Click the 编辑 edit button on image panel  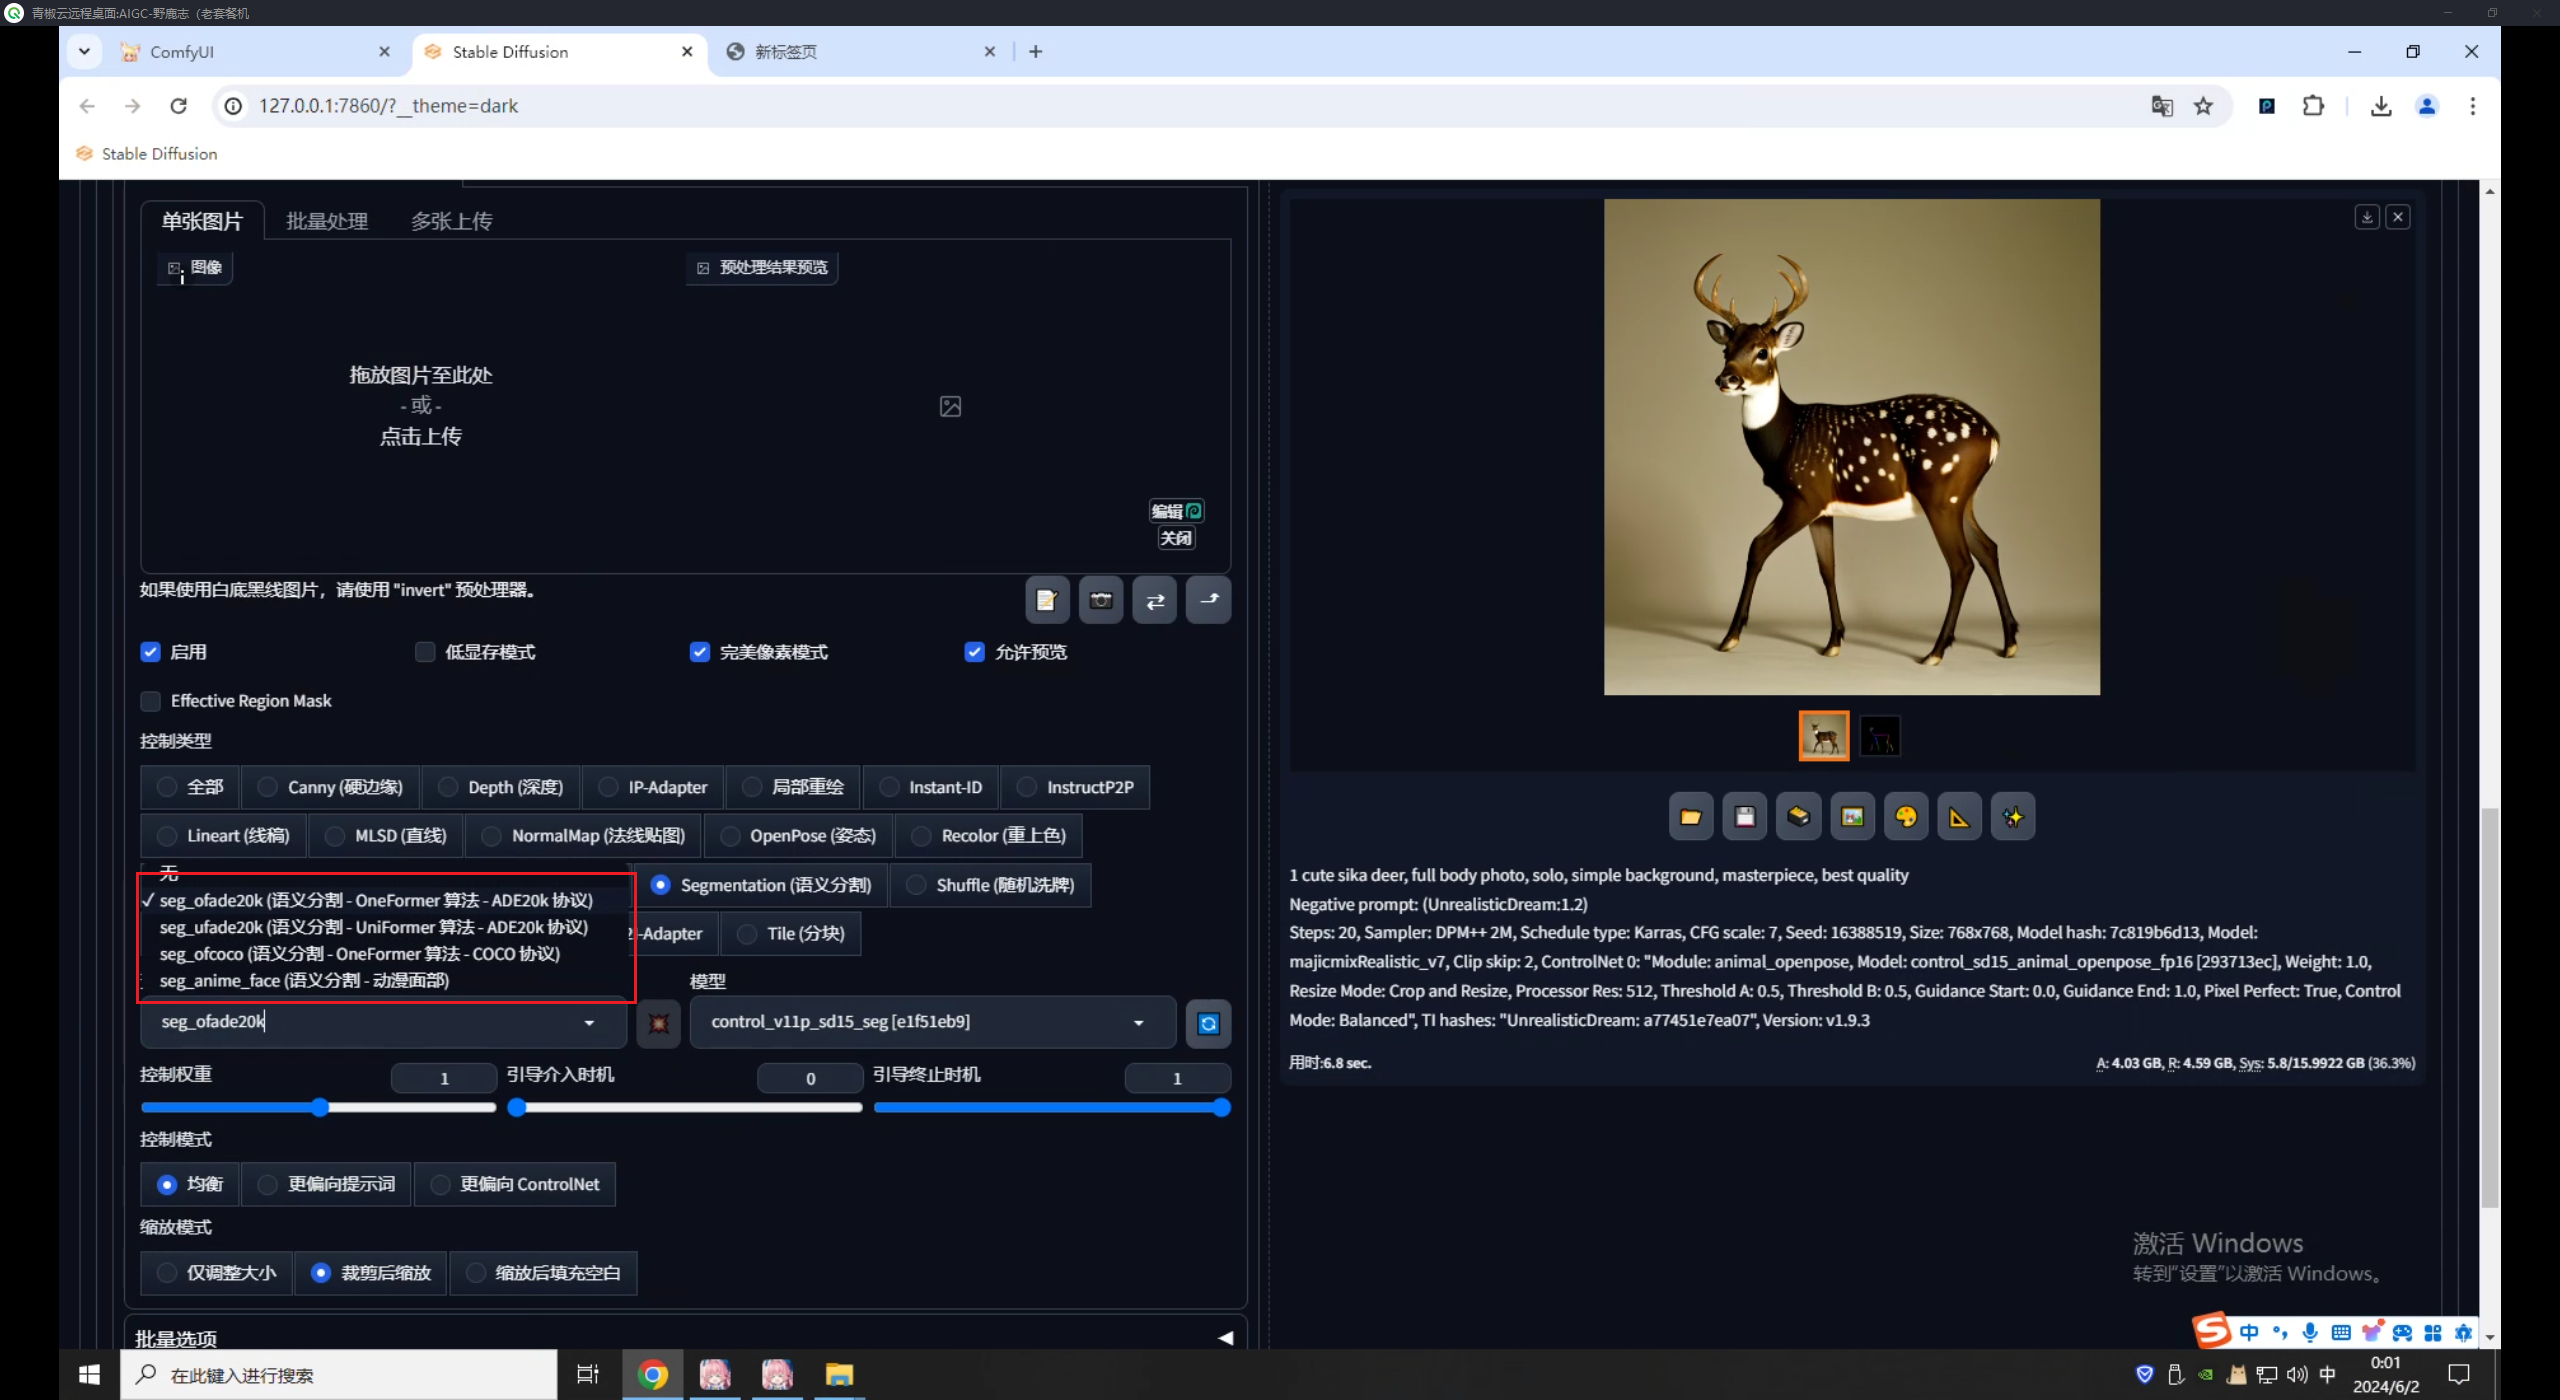pyautogui.click(x=1176, y=511)
